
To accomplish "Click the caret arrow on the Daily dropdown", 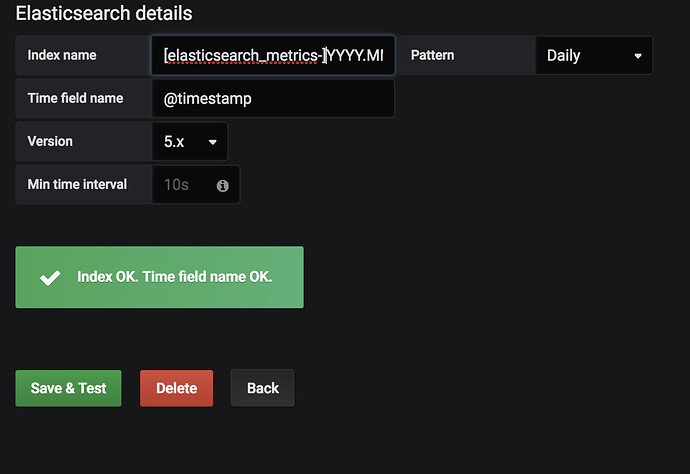I will pos(638,56).
